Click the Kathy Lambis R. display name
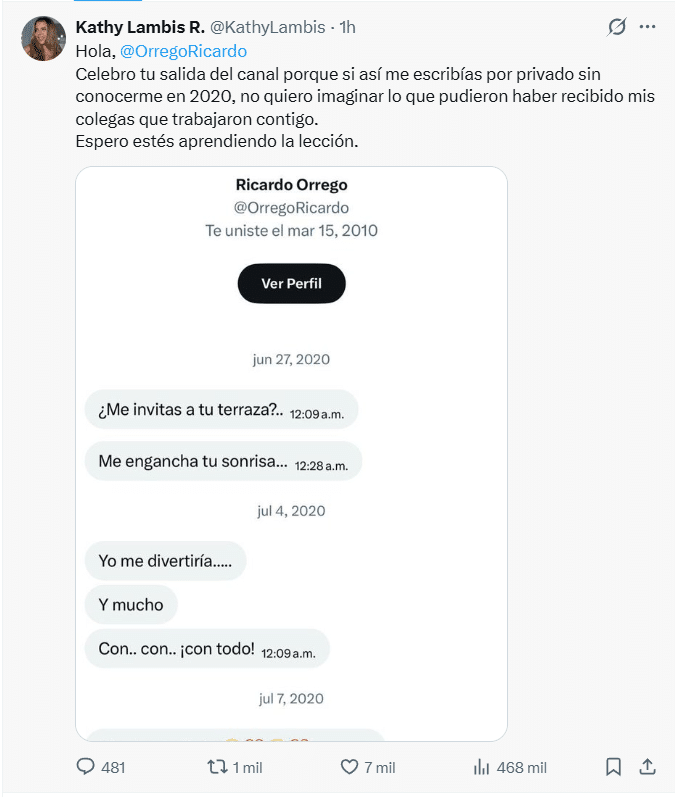Image resolution: width=675 pixels, height=797 pixels. pyautogui.click(x=140, y=27)
